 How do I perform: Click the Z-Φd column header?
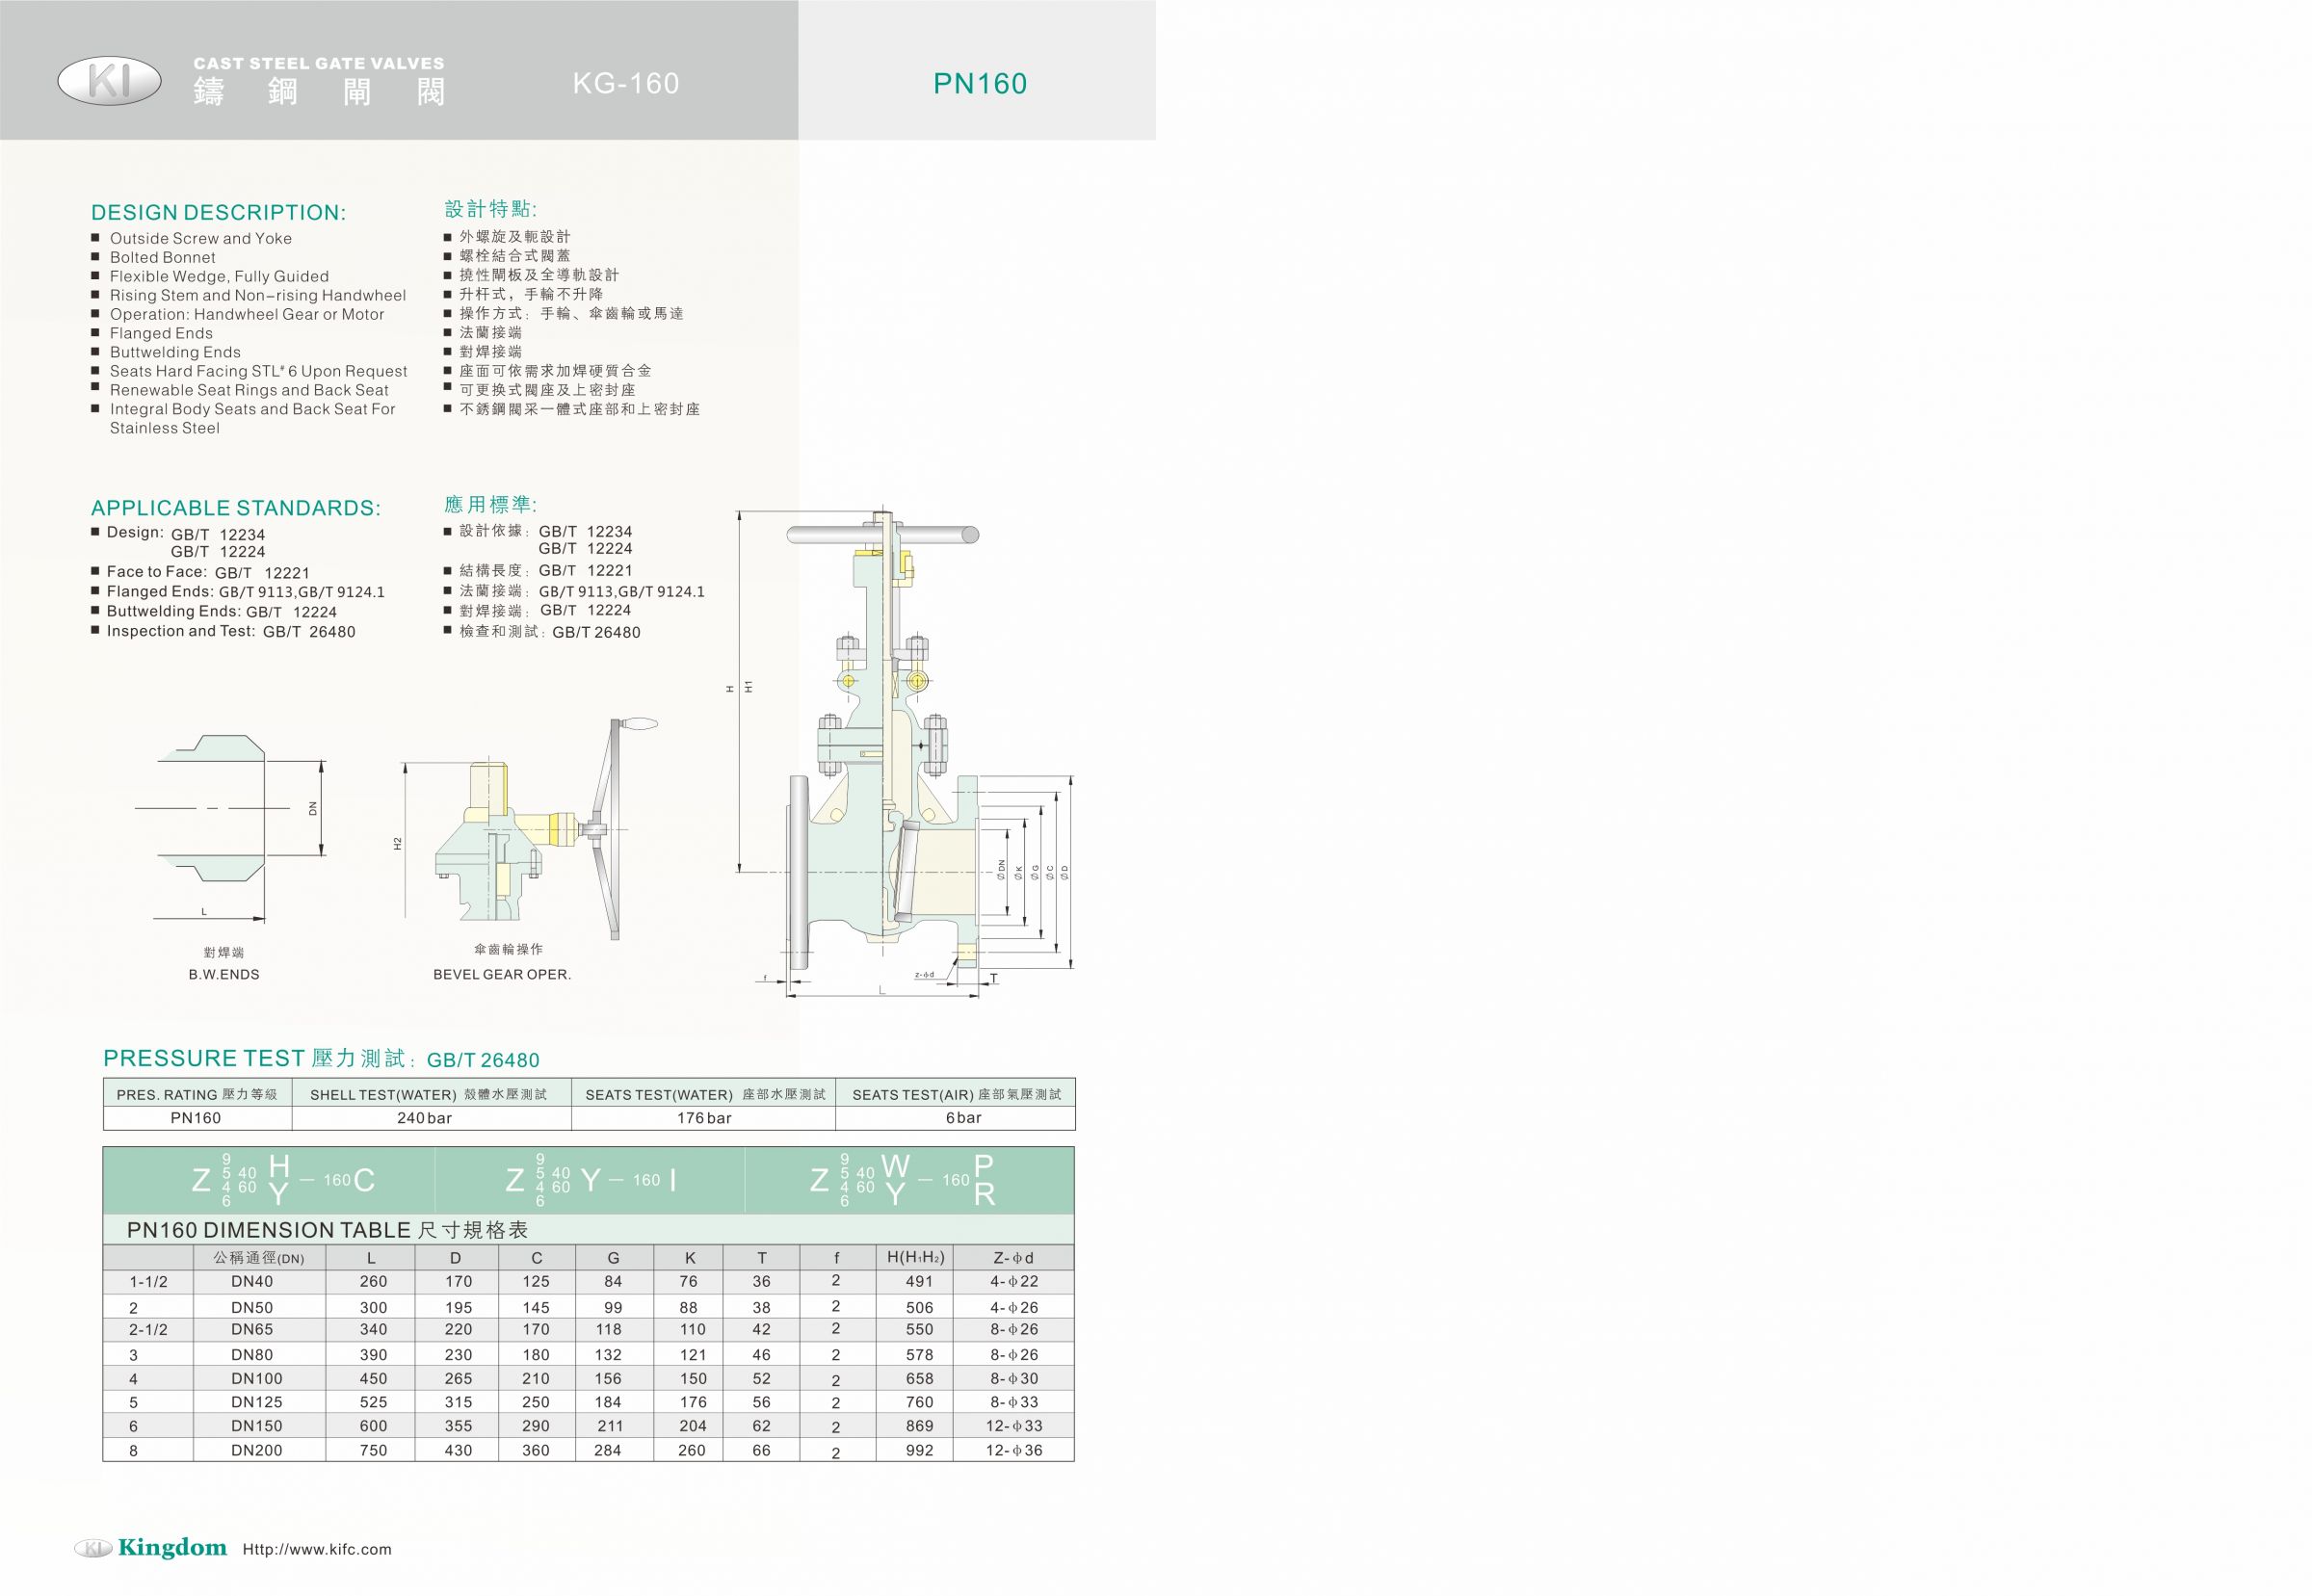coord(1013,1258)
